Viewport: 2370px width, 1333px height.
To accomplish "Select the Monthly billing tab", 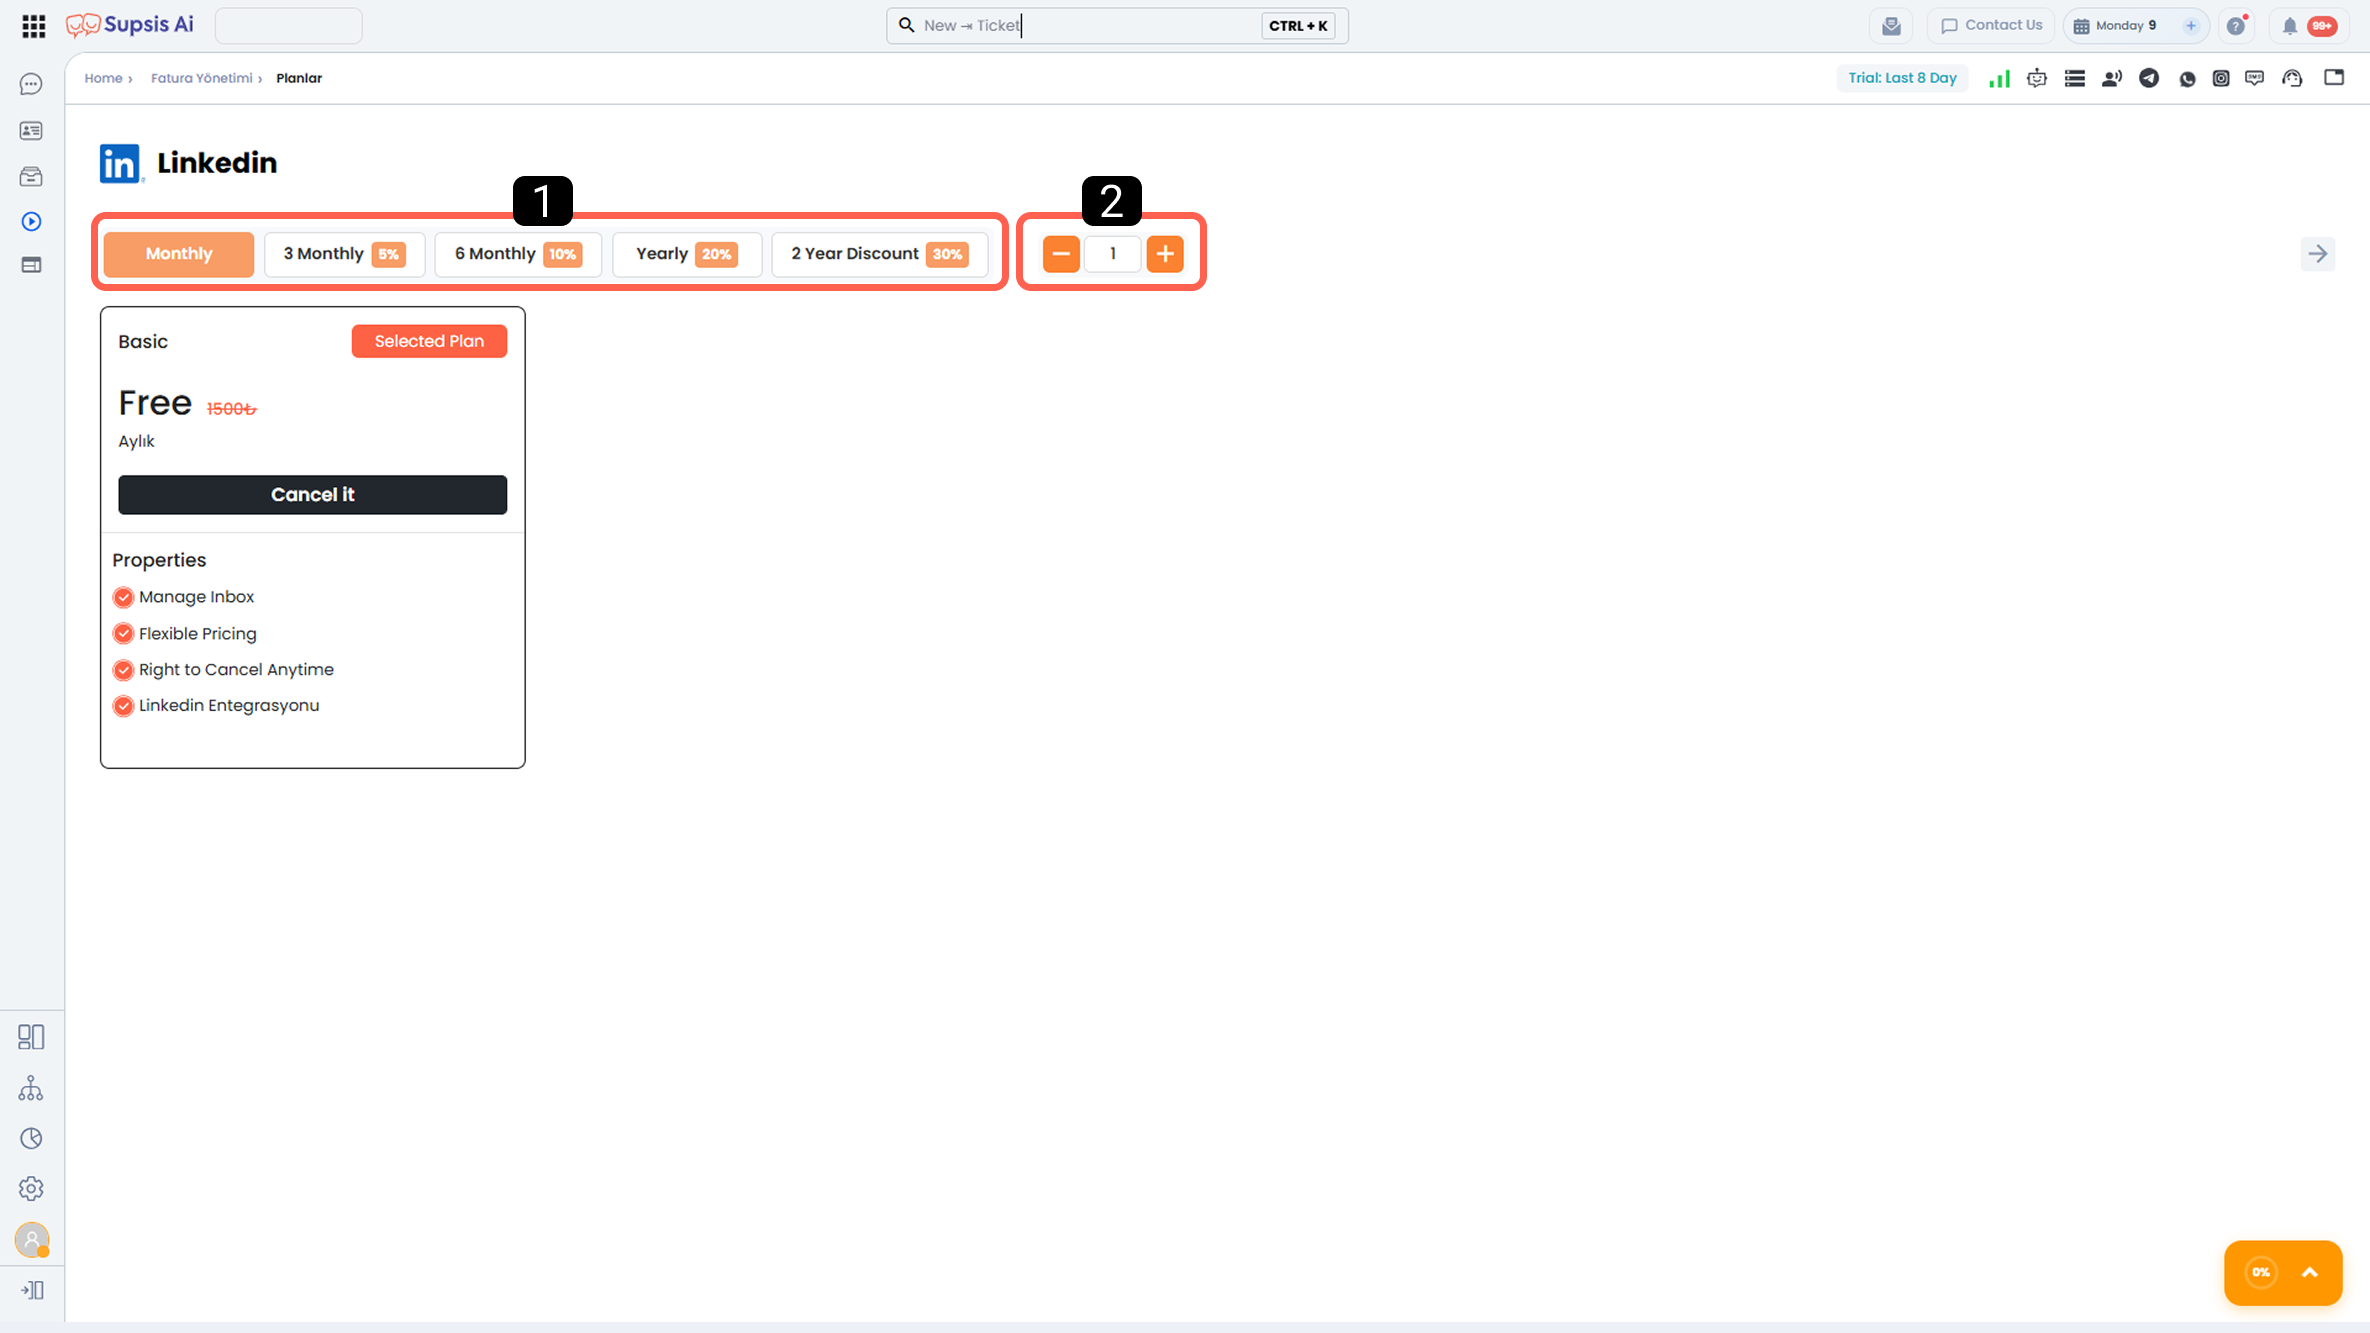I will (179, 254).
